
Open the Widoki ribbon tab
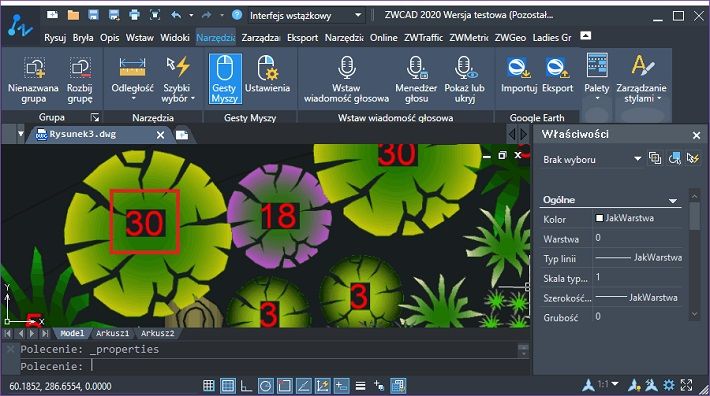point(175,38)
